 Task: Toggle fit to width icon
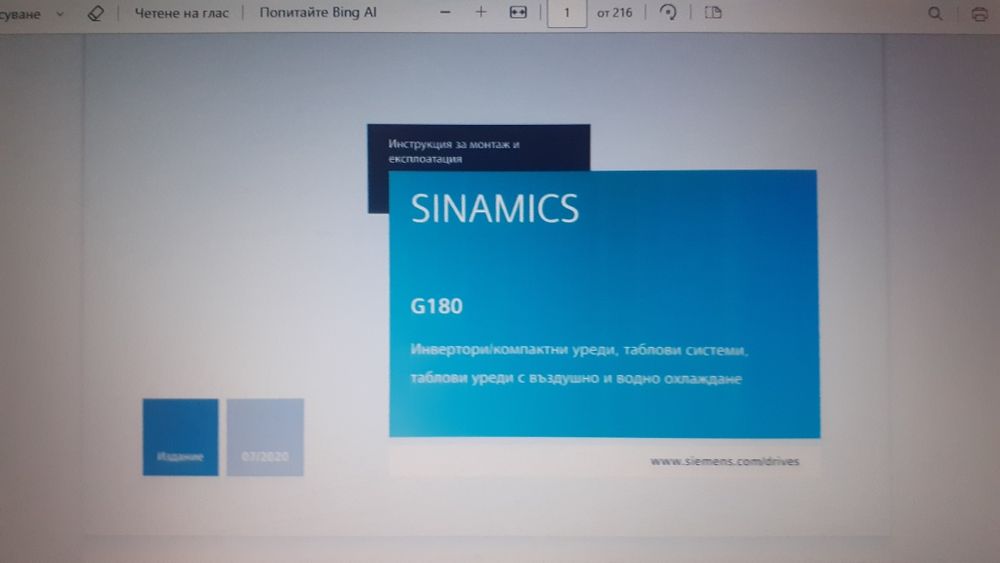tap(518, 12)
